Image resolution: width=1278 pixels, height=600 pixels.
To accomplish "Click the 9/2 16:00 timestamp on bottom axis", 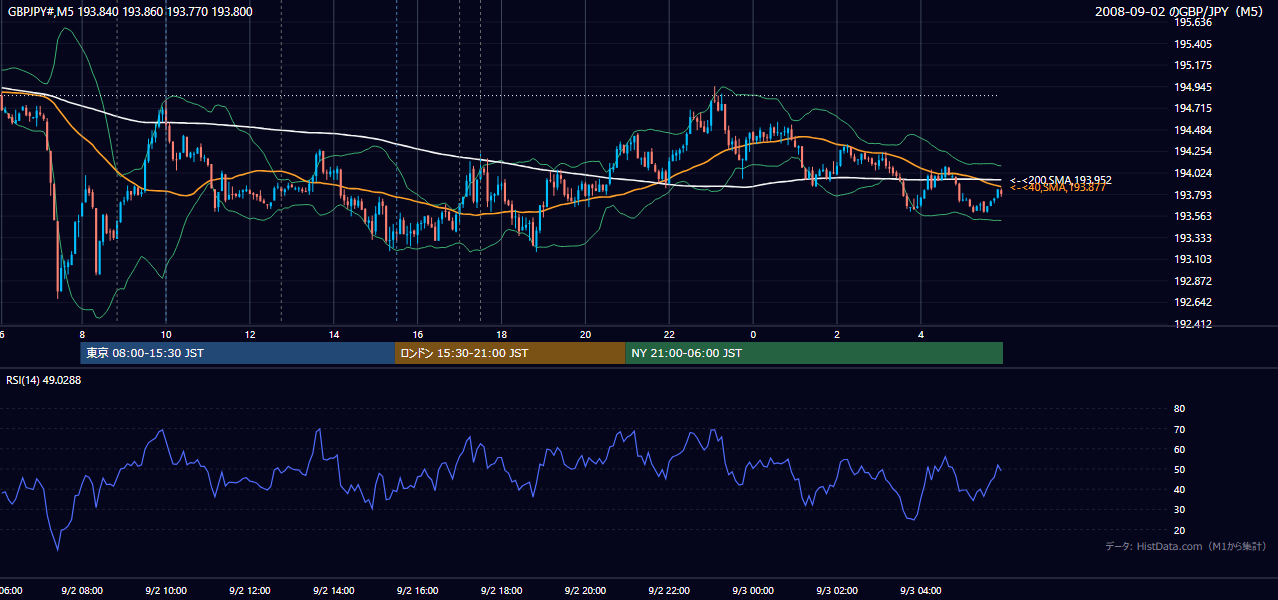I will pos(418,591).
